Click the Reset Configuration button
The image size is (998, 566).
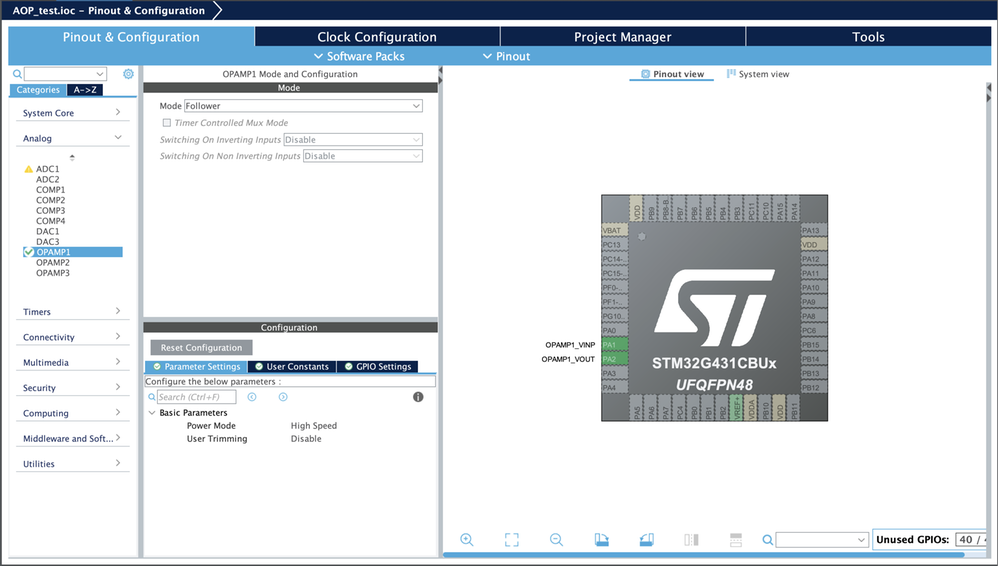201,348
